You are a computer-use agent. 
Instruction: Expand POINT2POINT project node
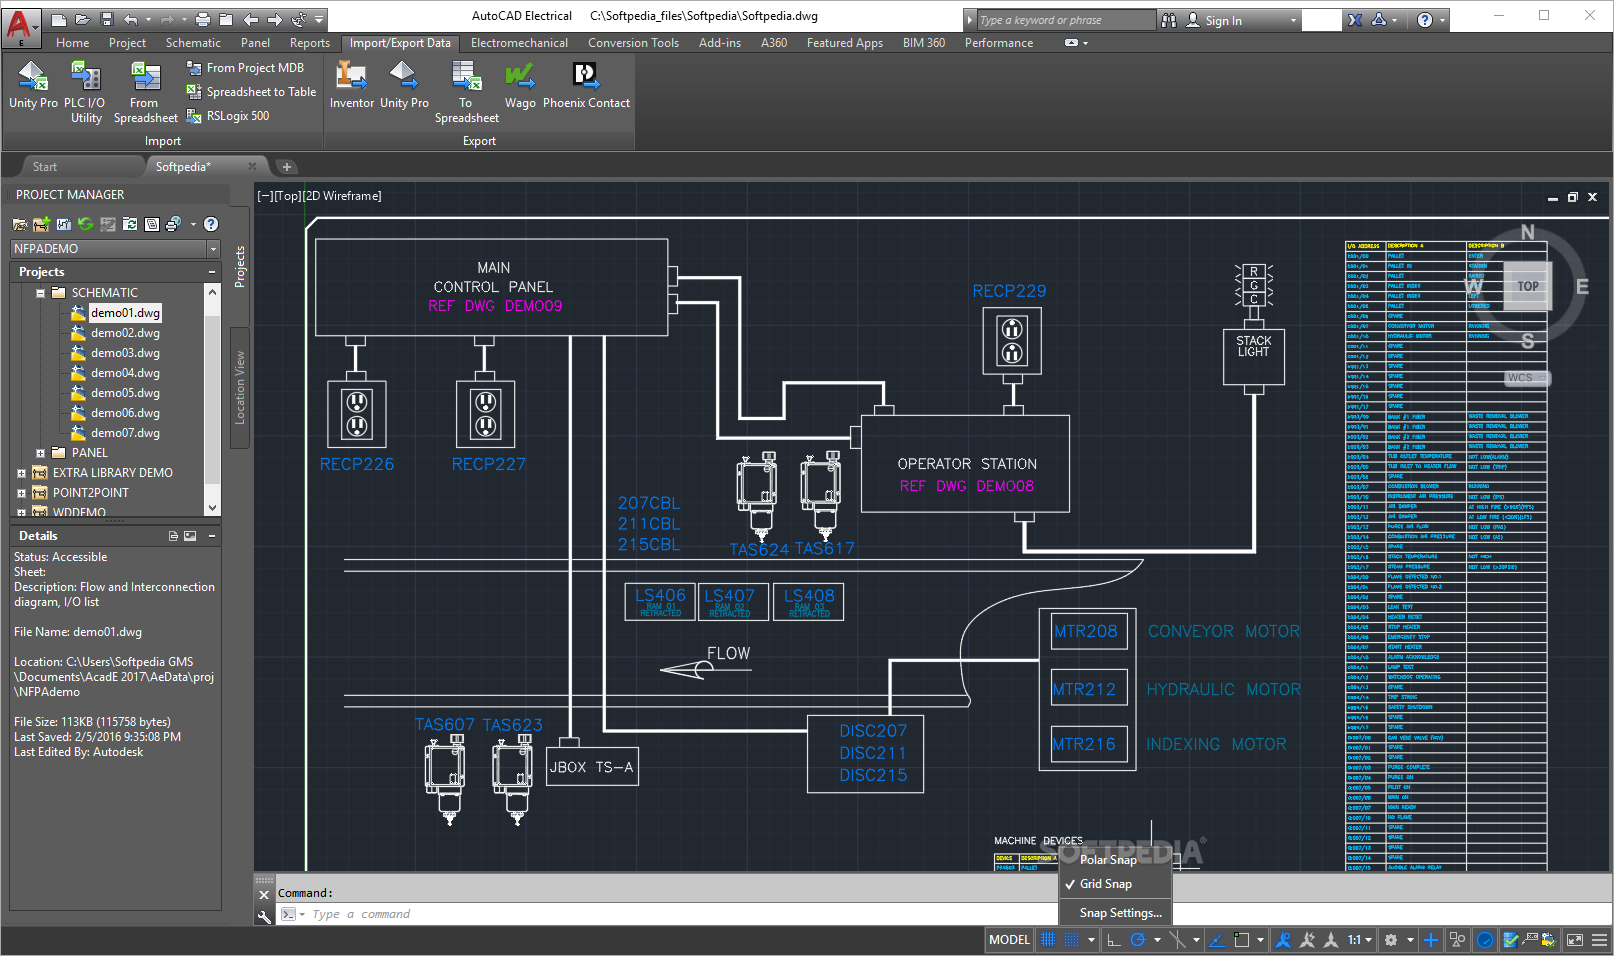pyautogui.click(x=21, y=493)
